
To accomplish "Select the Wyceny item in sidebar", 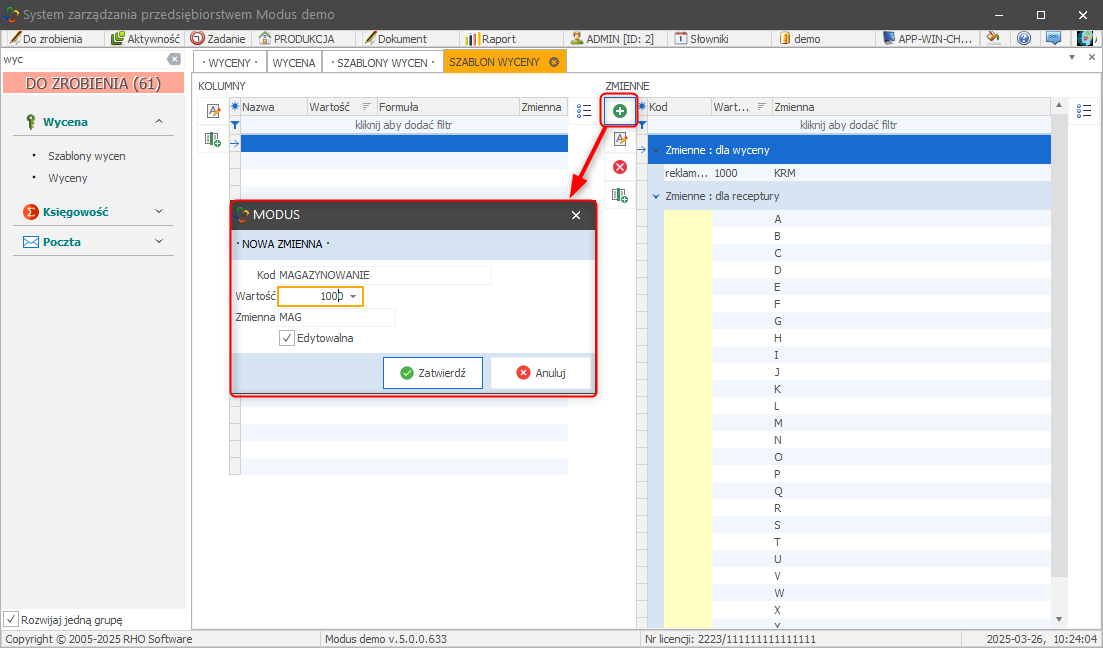I will click(x=68, y=178).
